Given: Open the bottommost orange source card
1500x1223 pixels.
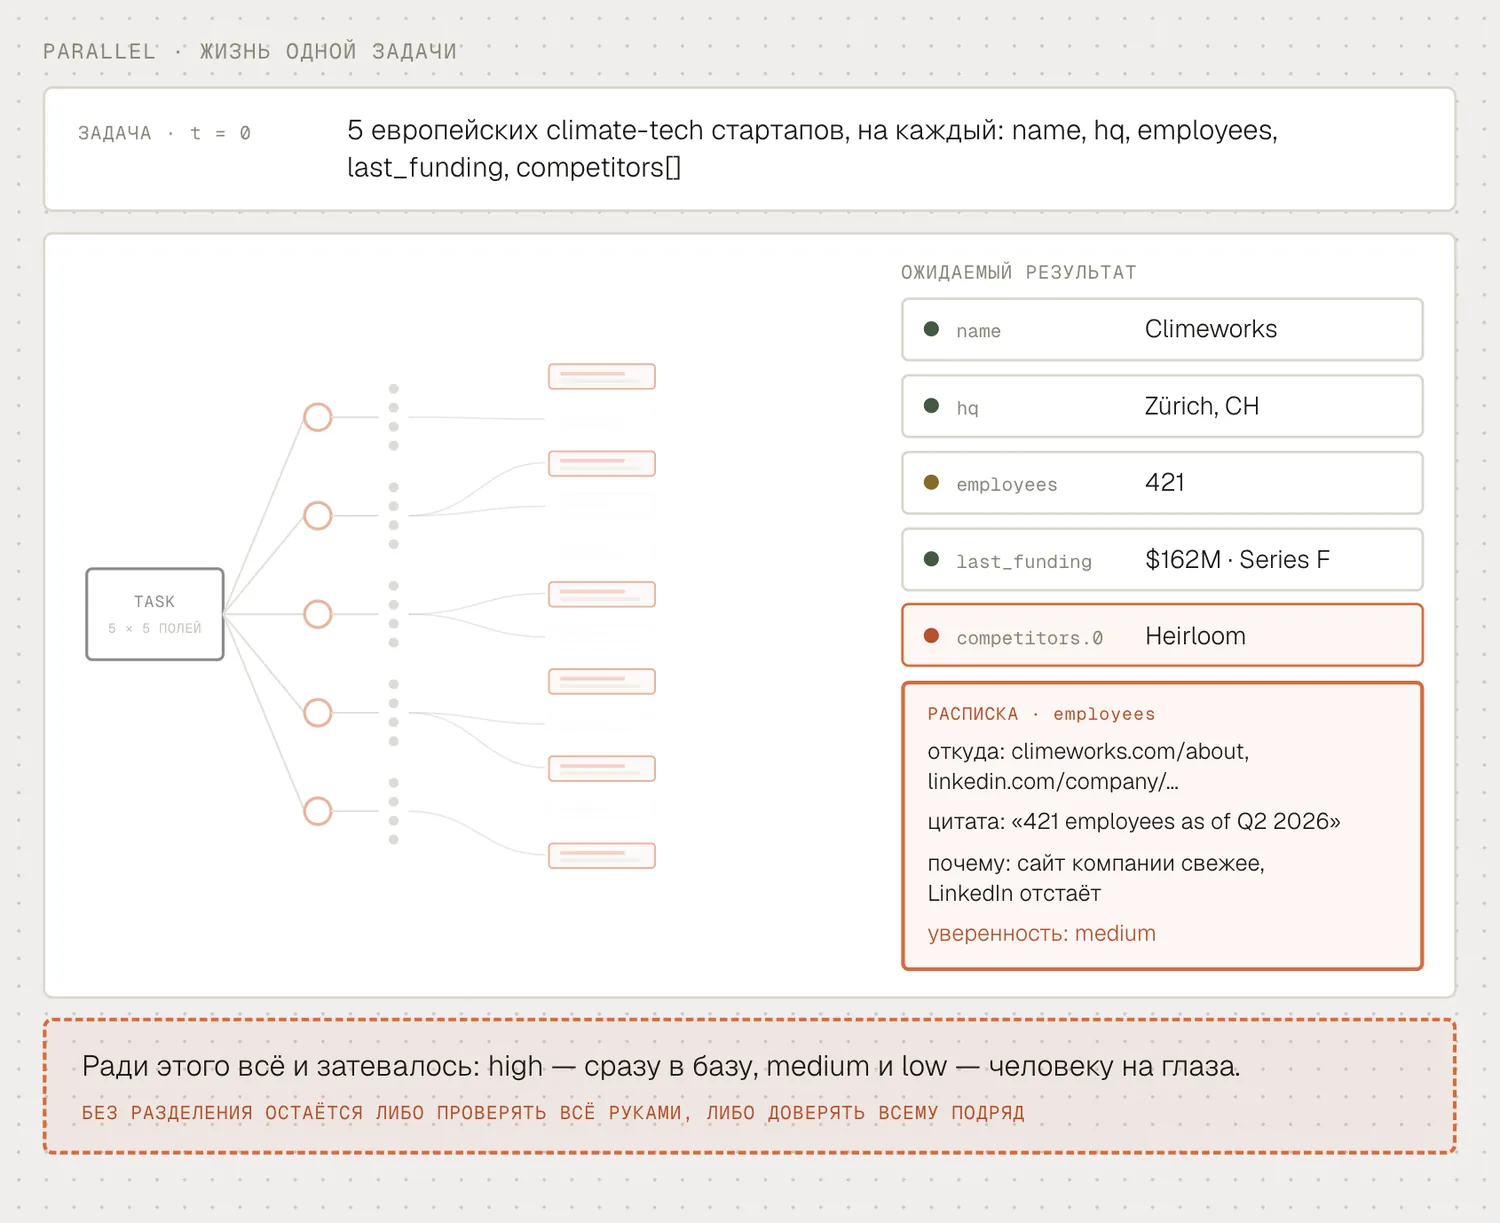Looking at the screenshot, I should pos(602,856).
